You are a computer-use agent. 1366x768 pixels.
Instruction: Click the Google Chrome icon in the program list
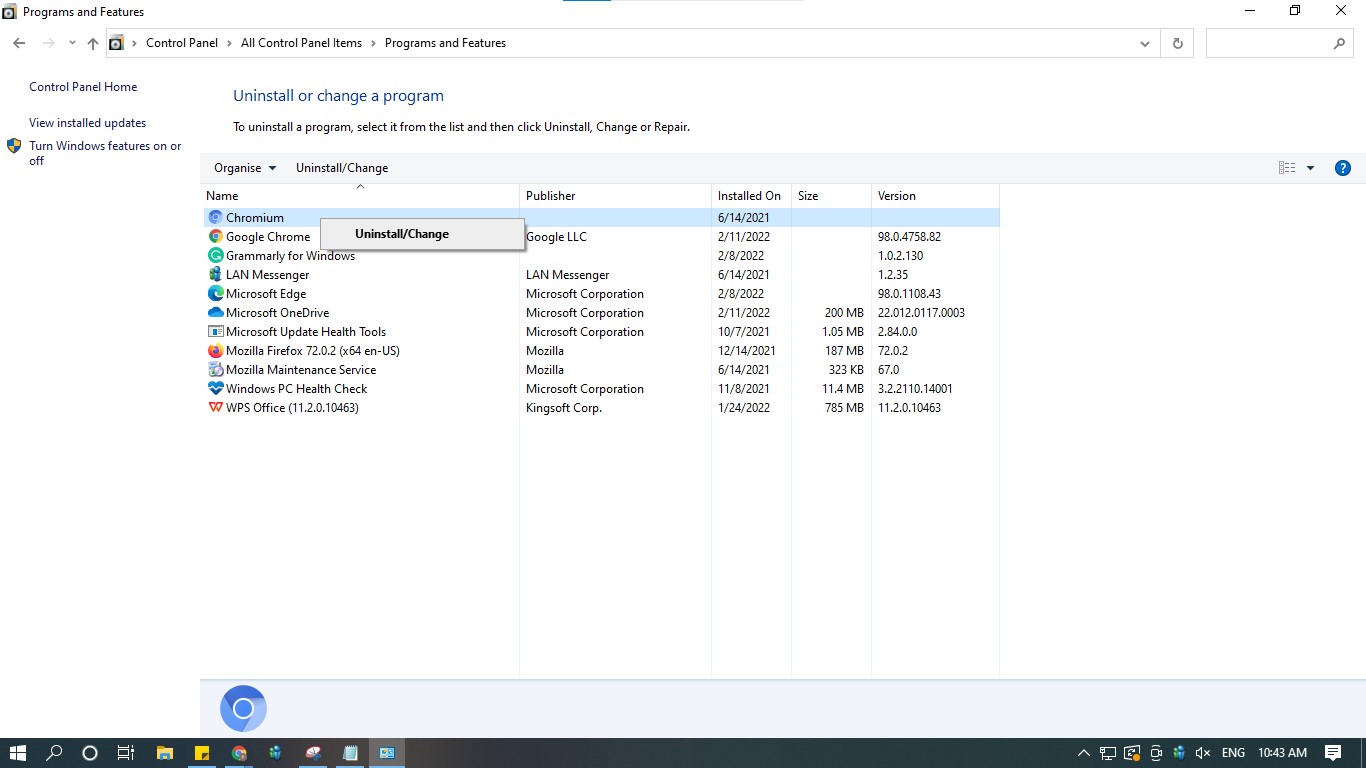[x=215, y=237]
